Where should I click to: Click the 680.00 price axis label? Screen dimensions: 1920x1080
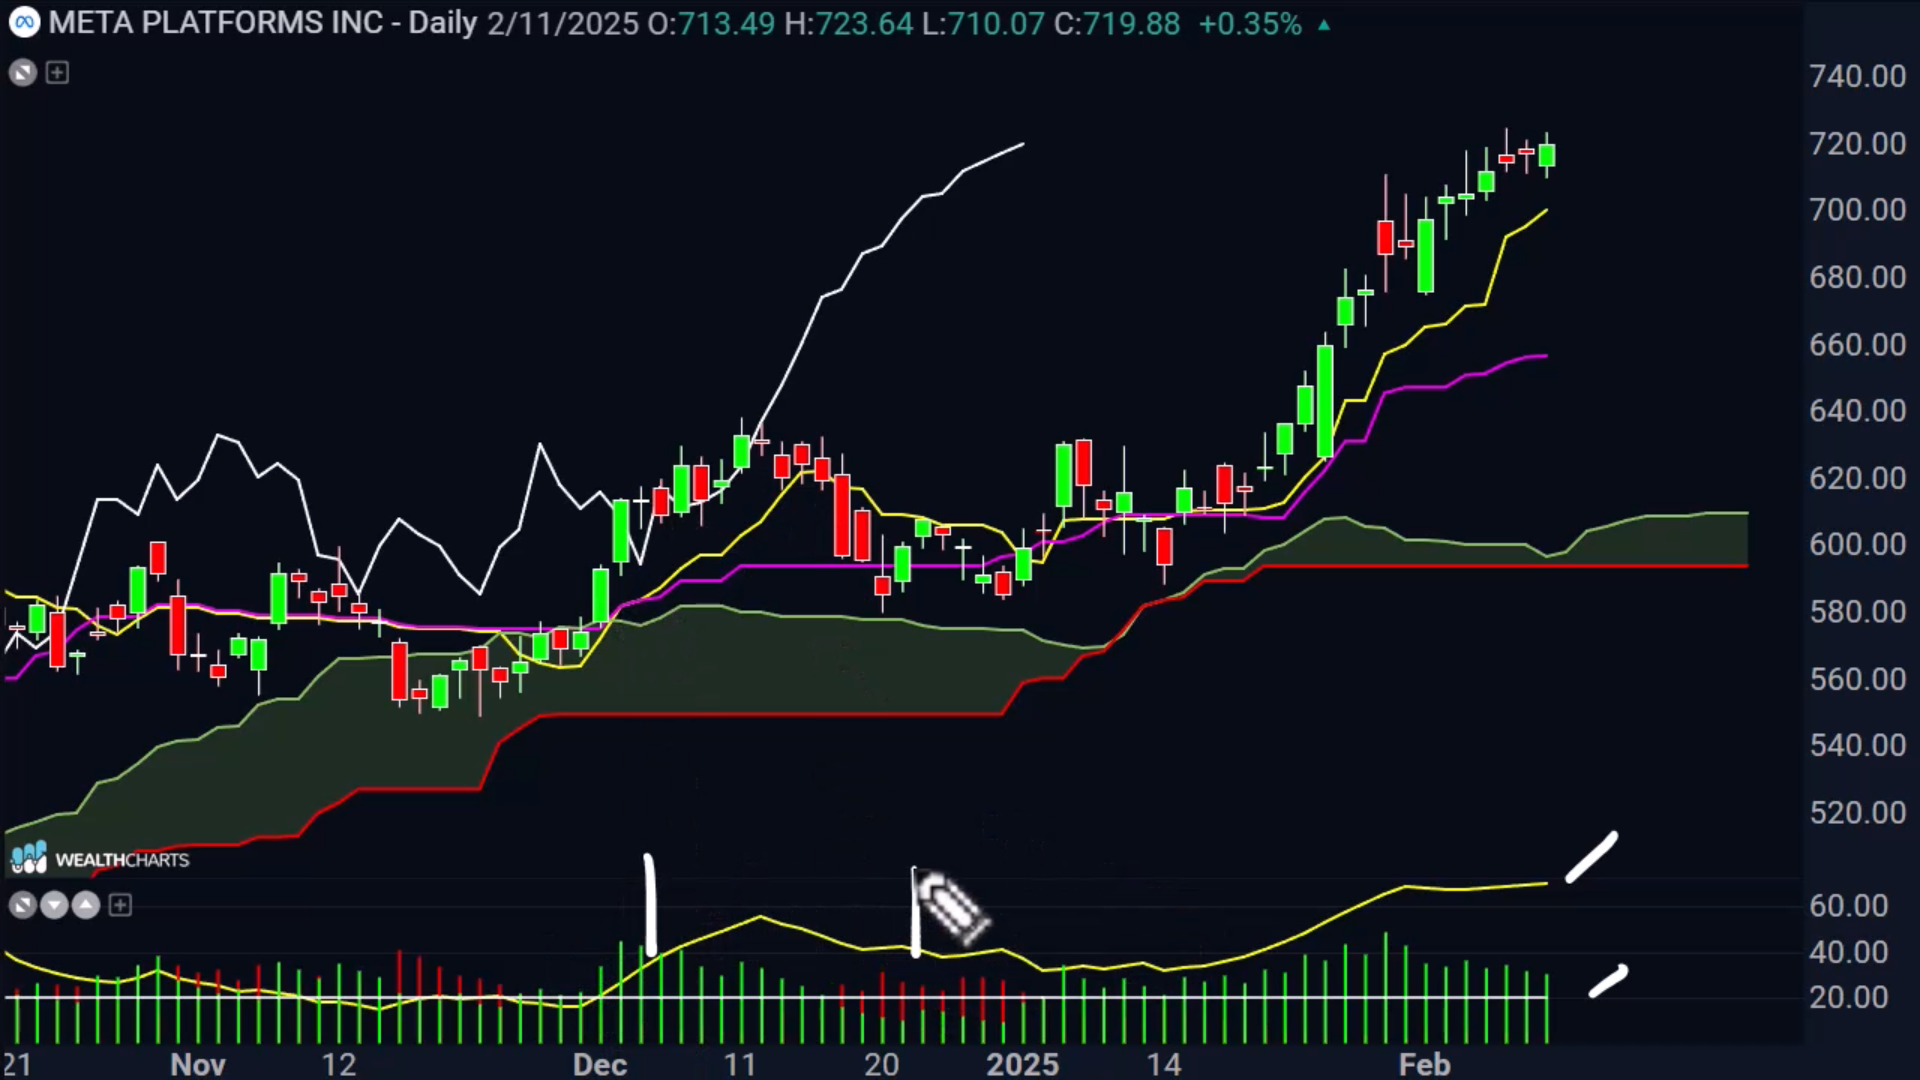click(x=1857, y=277)
